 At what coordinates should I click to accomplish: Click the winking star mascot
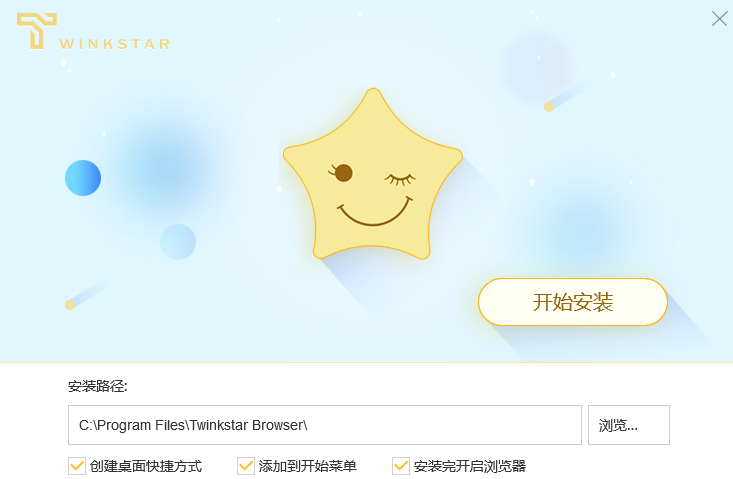tap(373, 174)
